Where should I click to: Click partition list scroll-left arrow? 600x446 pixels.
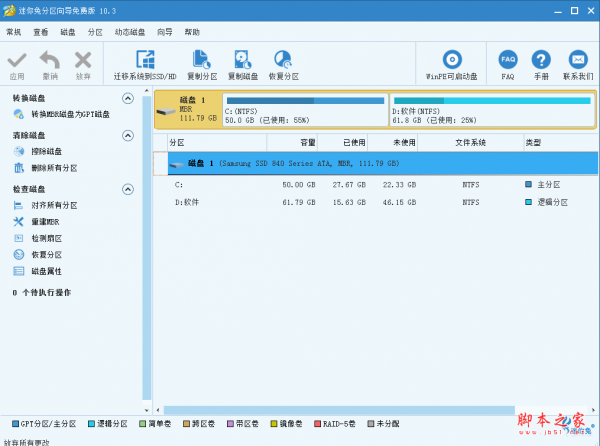tap(158, 410)
